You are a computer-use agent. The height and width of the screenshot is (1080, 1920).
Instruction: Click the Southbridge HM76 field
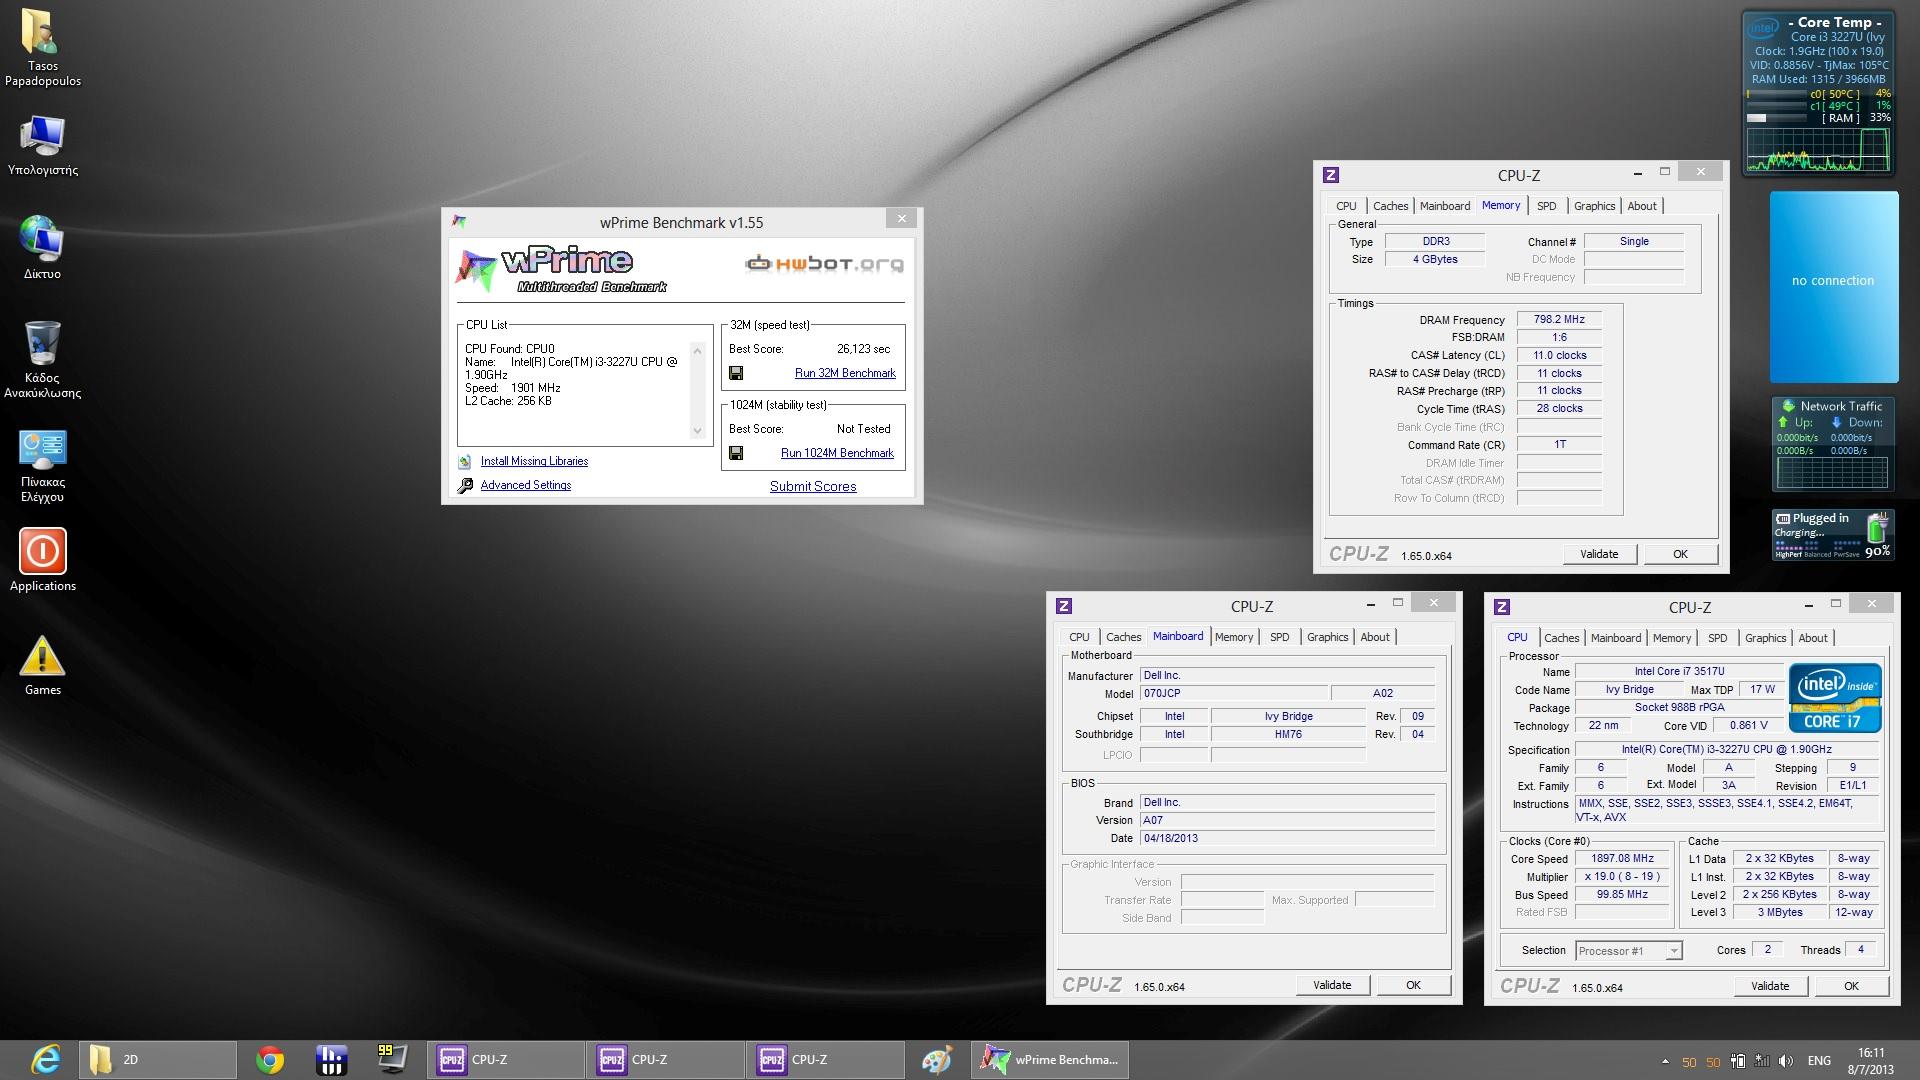coord(1288,735)
